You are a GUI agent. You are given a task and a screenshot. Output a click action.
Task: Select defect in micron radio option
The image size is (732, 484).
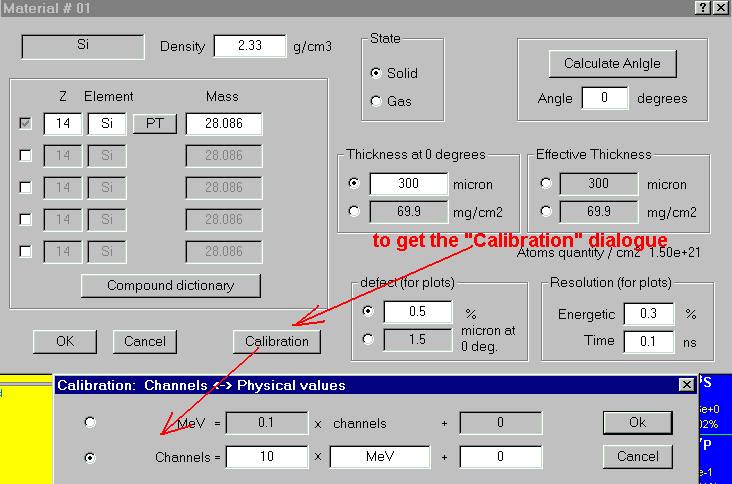(368, 340)
